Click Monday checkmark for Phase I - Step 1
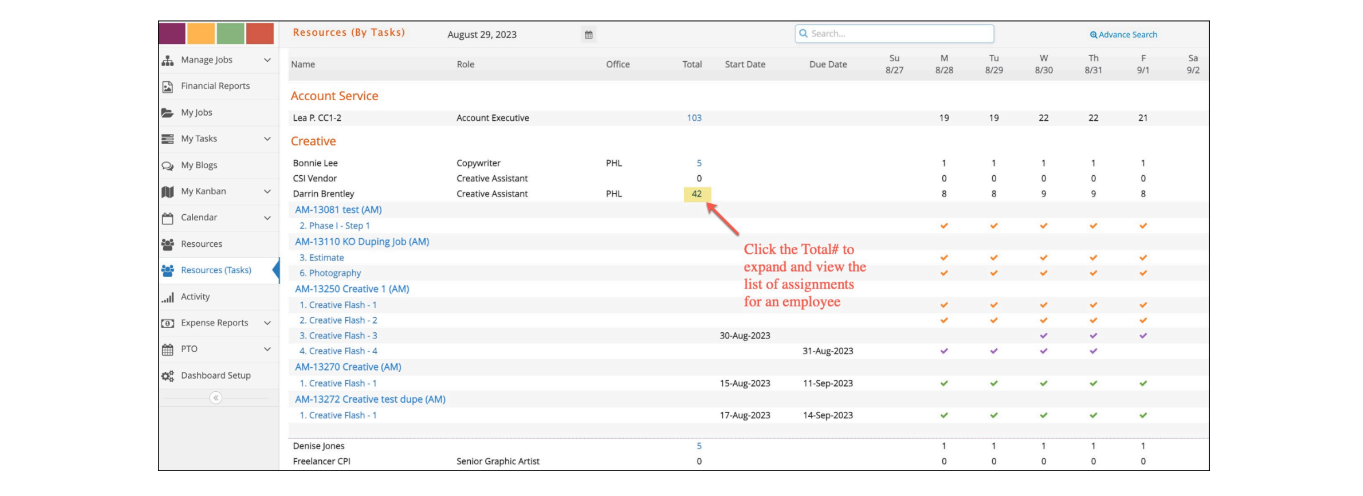 click(944, 226)
